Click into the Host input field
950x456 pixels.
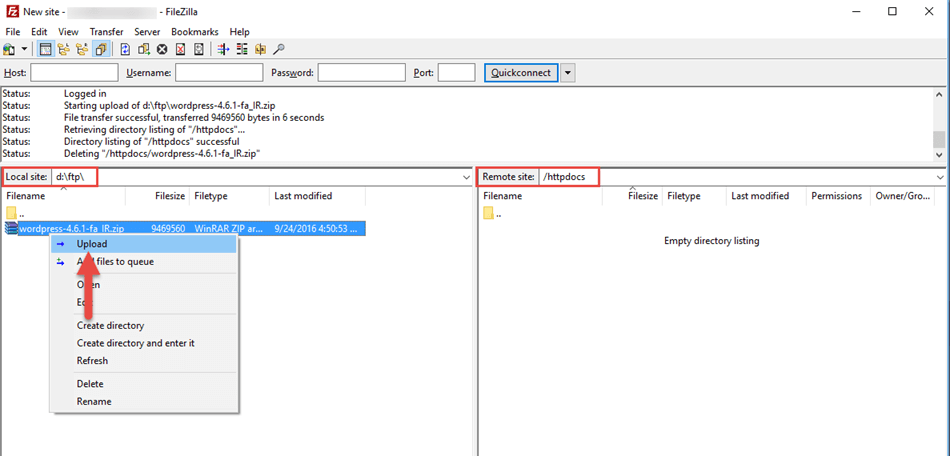[x=74, y=73]
